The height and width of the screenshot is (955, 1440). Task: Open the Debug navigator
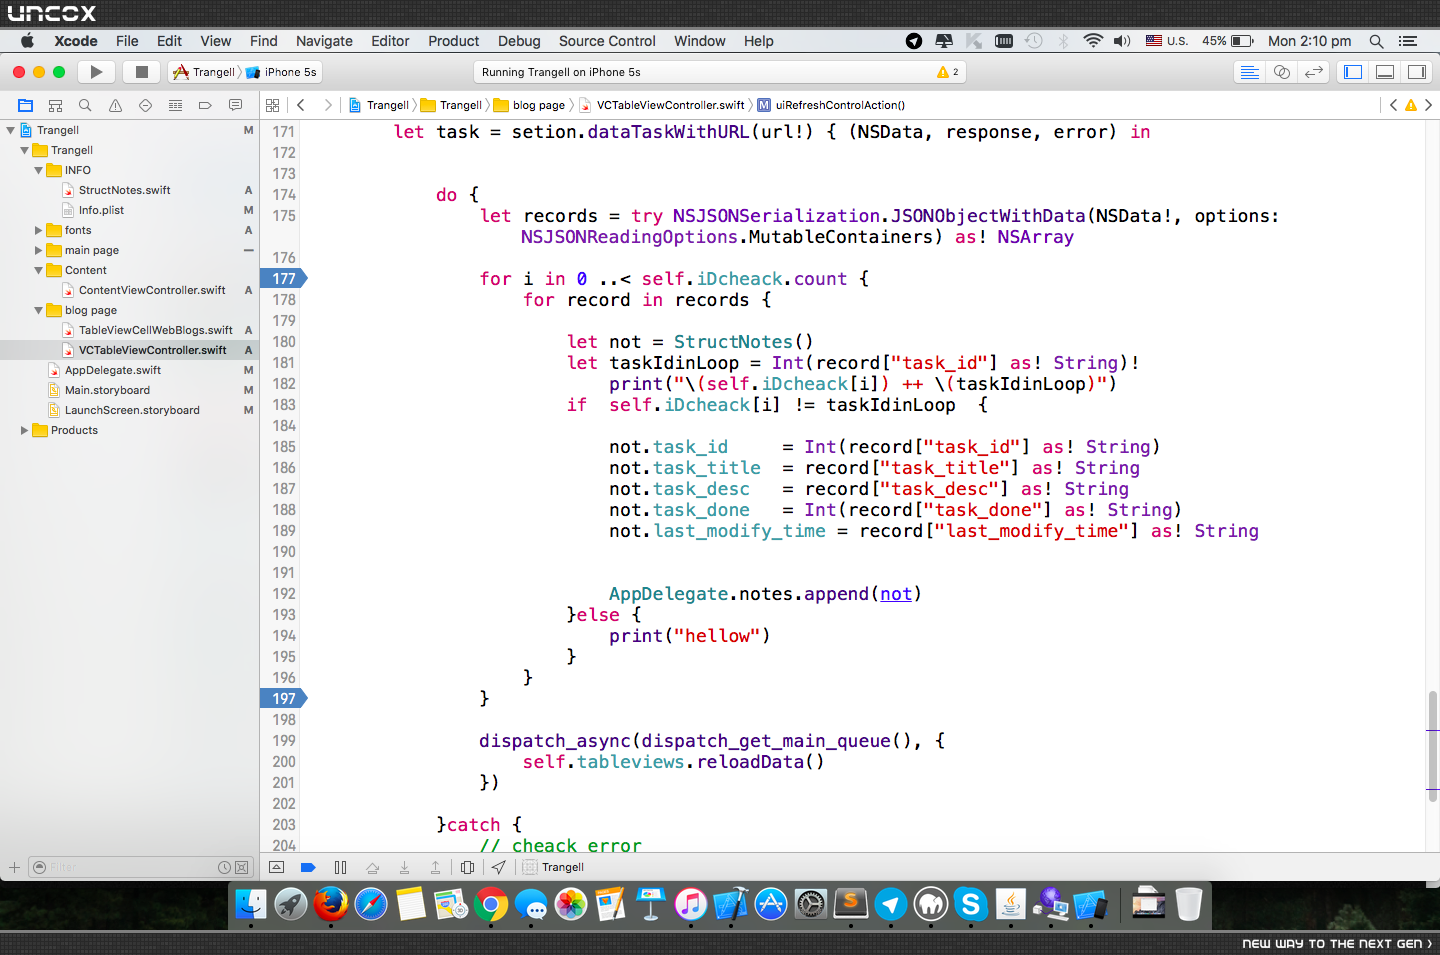pyautogui.click(x=175, y=105)
